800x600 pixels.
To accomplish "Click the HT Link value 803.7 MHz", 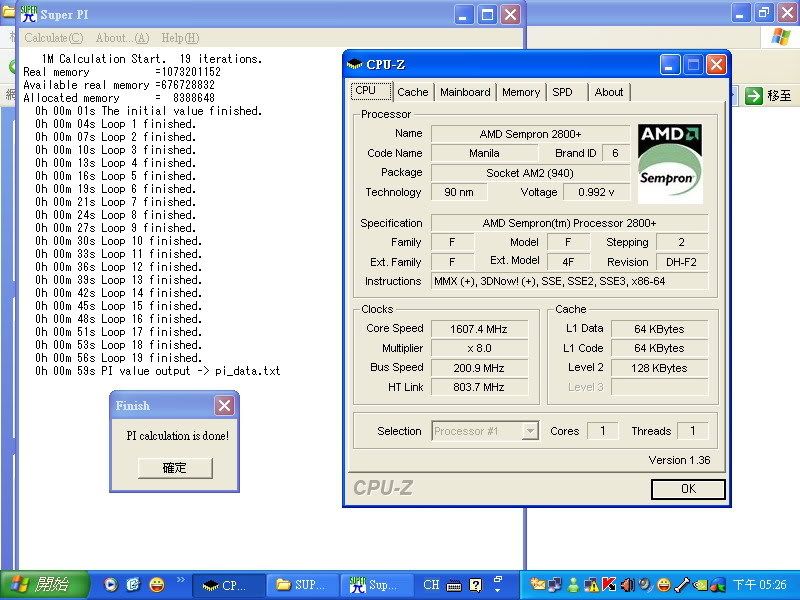I will [479, 387].
